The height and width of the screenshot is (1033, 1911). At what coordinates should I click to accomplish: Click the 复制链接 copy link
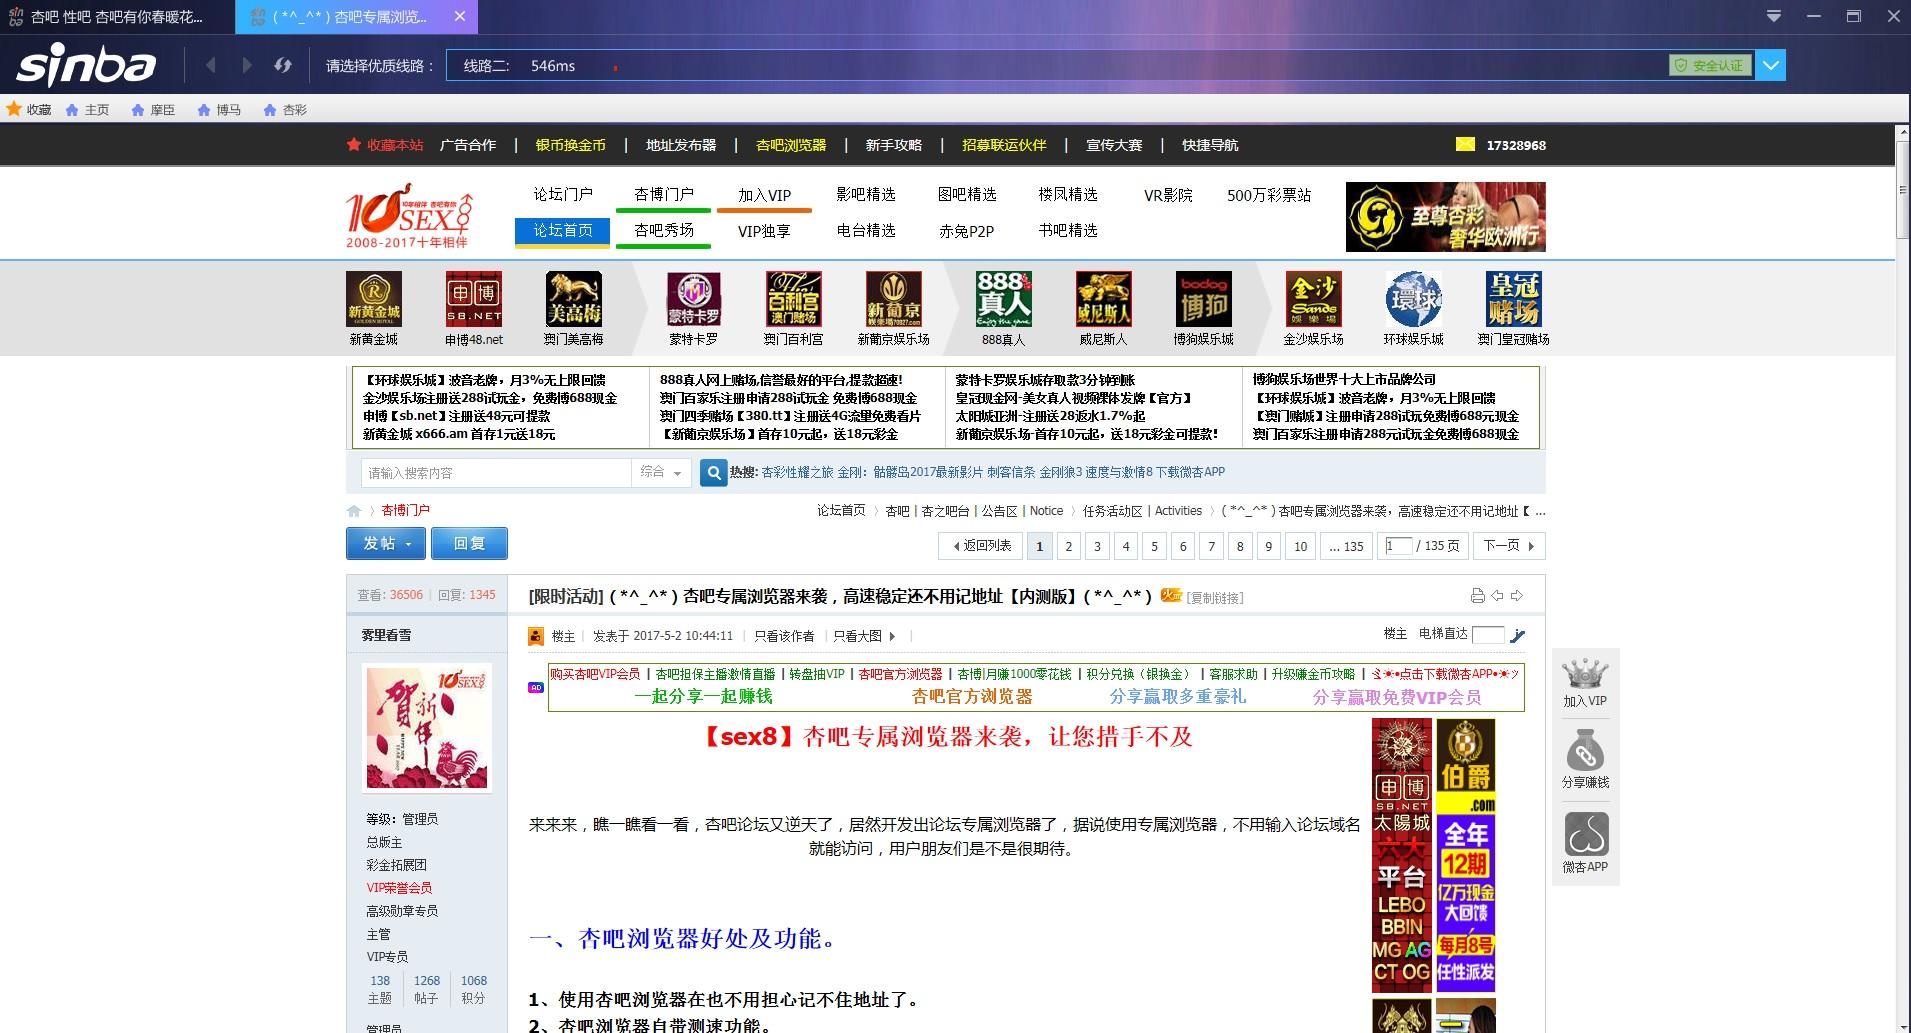1215,598
